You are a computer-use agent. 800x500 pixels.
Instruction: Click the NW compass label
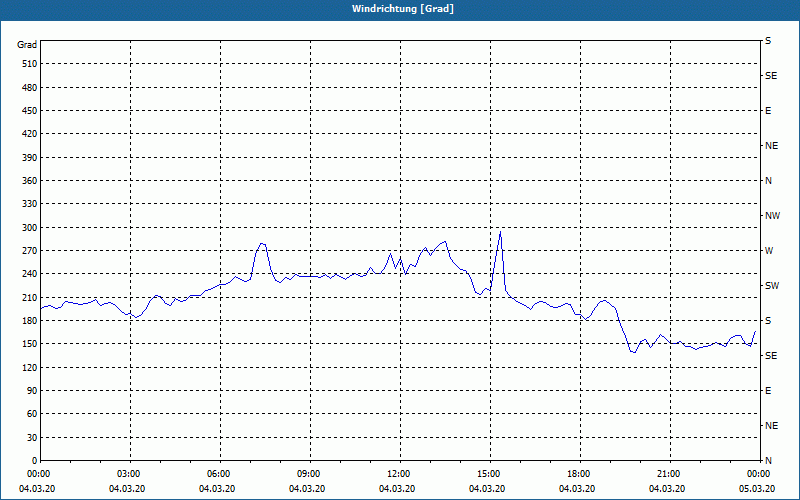tap(772, 216)
